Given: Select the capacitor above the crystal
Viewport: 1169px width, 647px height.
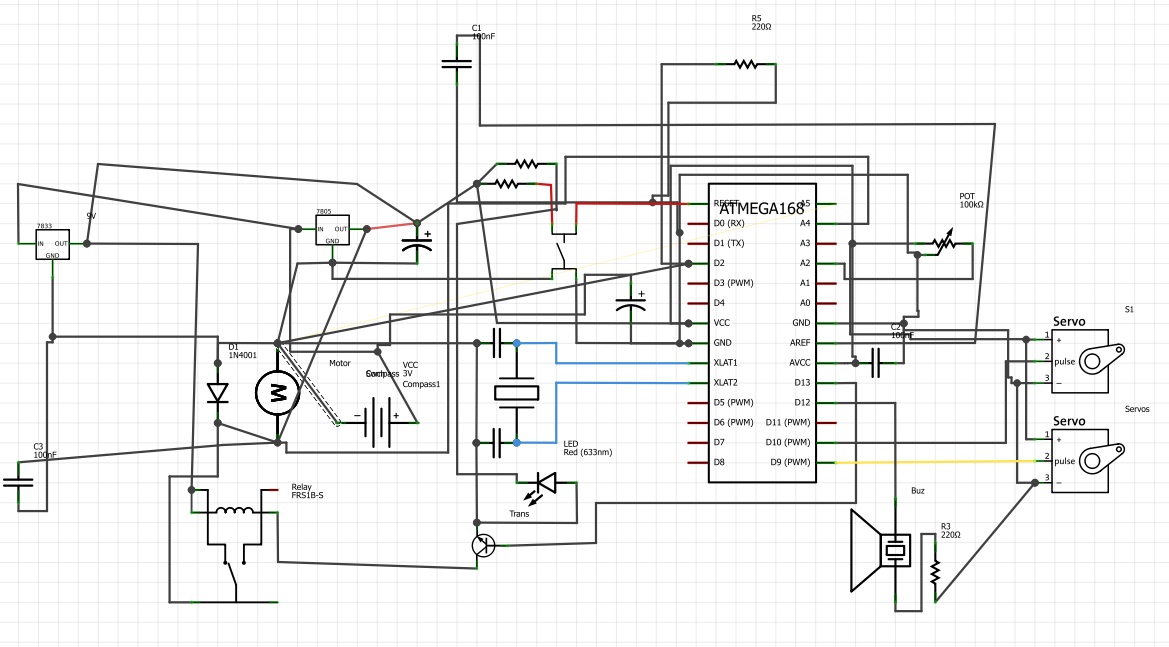Looking at the screenshot, I should (497, 343).
